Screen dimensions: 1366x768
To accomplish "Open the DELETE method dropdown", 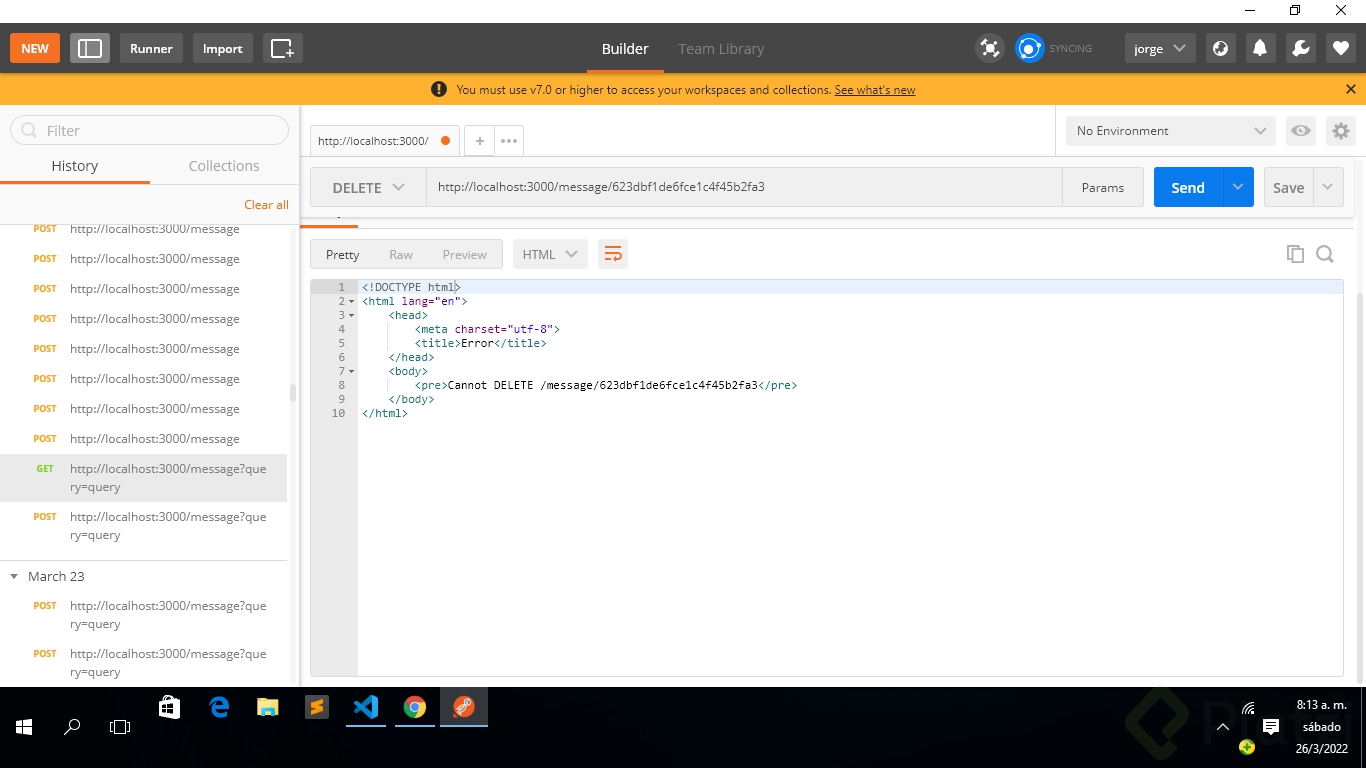I will coord(368,187).
